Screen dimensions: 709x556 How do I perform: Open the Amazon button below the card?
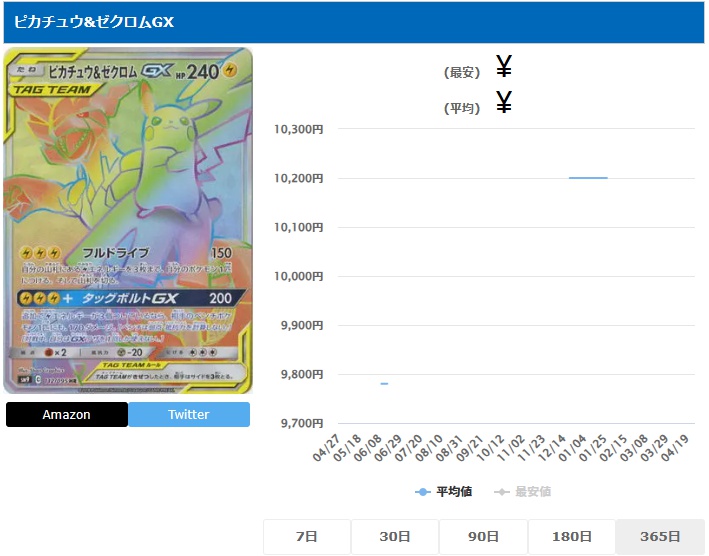(67, 415)
